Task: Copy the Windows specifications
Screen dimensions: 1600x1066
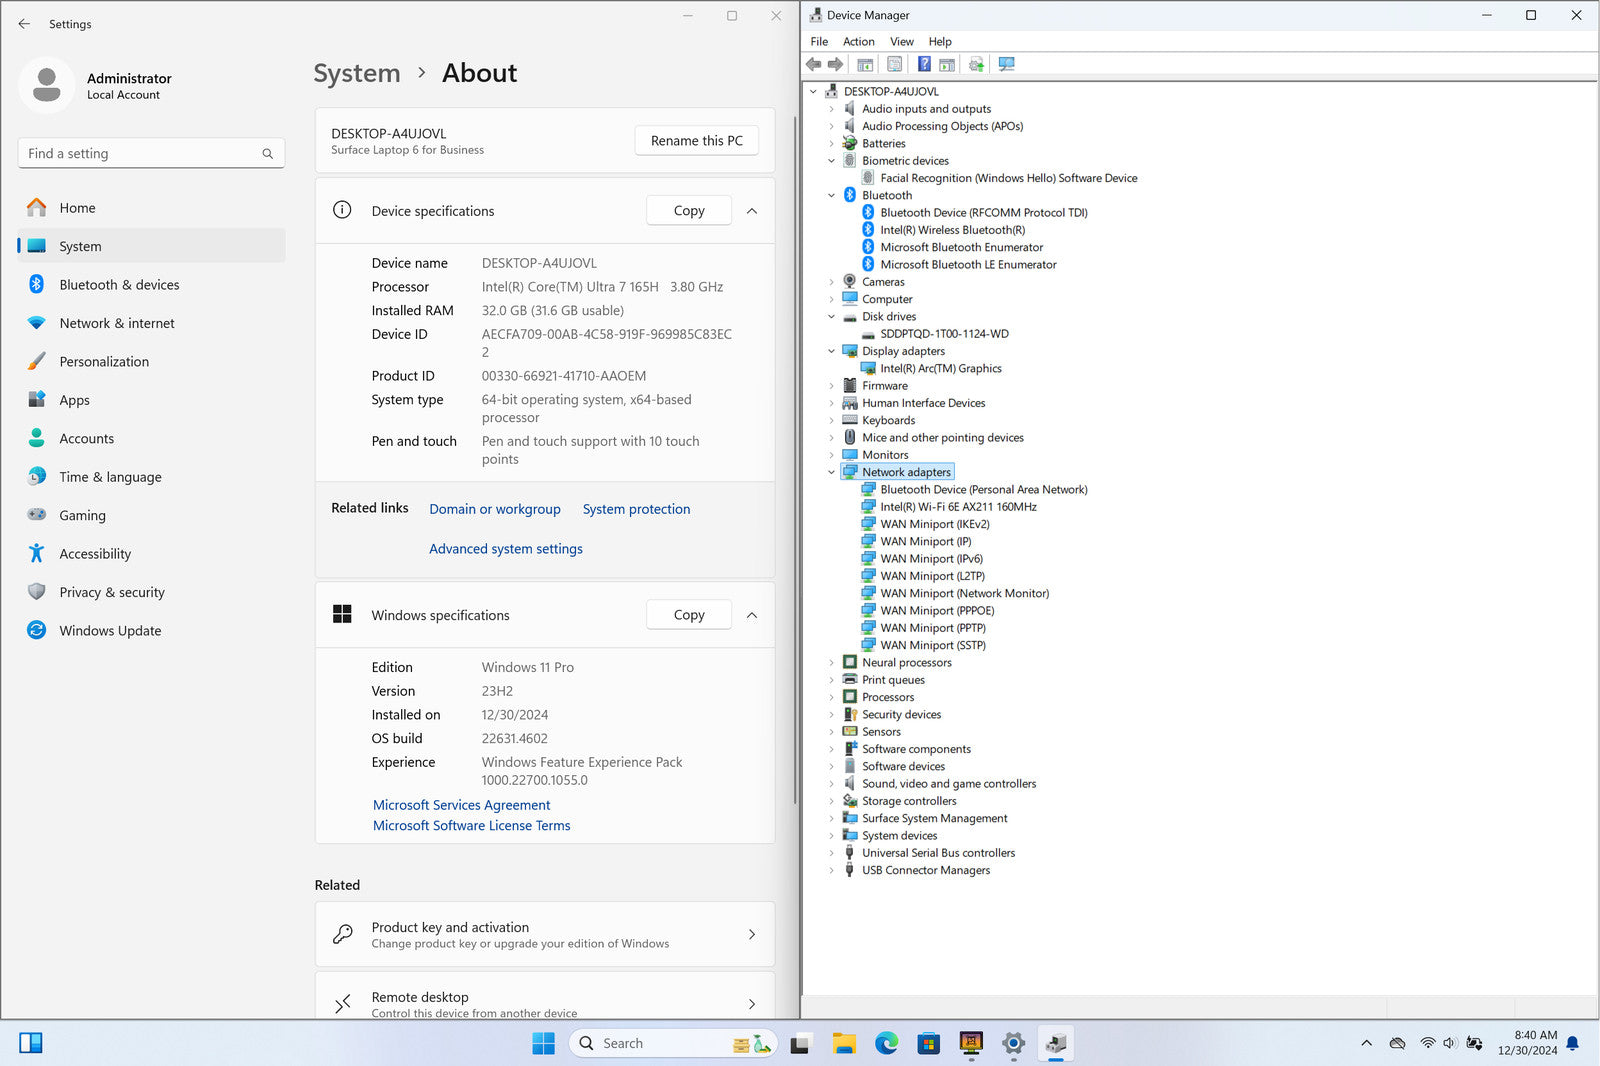Action: coord(688,615)
